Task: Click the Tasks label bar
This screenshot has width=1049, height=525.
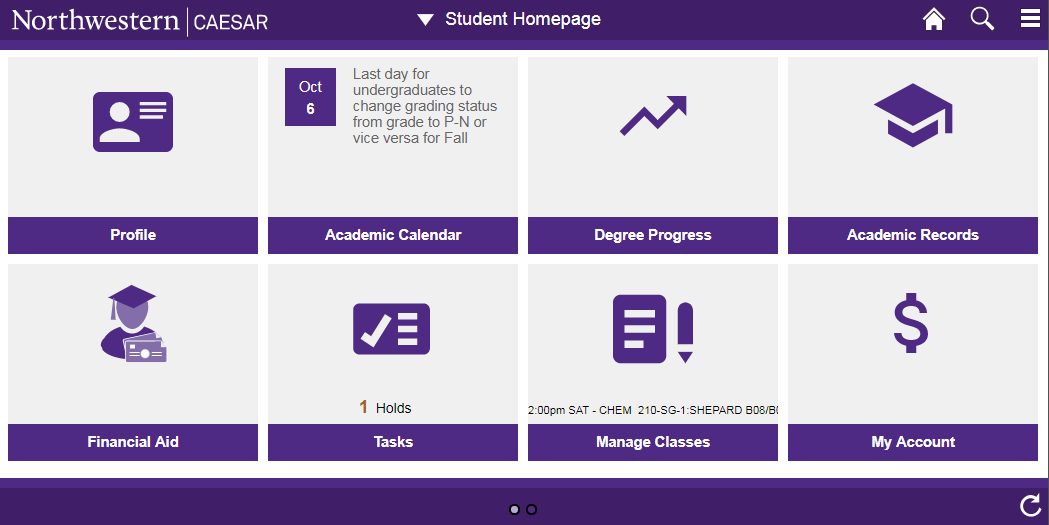Action: pyautogui.click(x=393, y=442)
